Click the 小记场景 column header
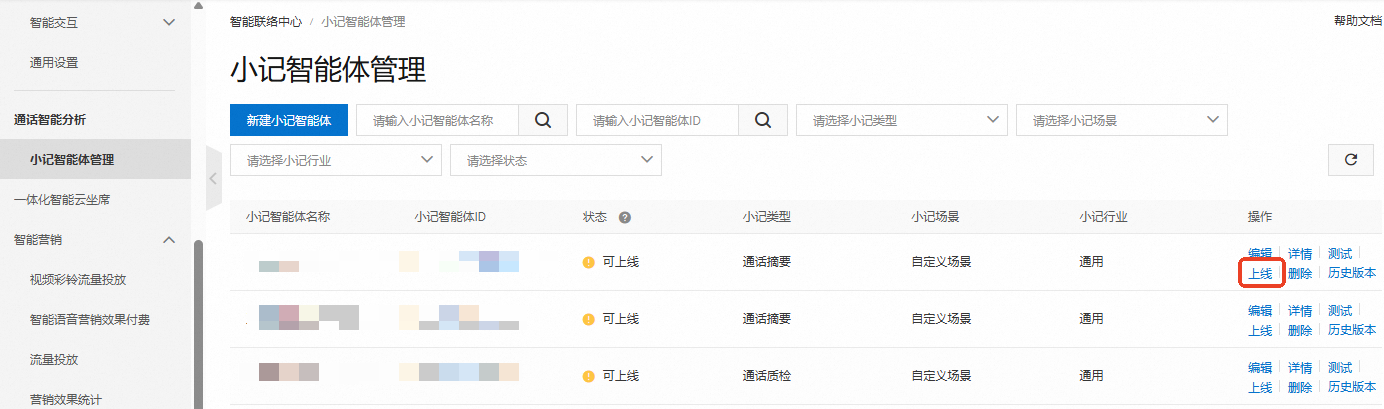 point(935,217)
